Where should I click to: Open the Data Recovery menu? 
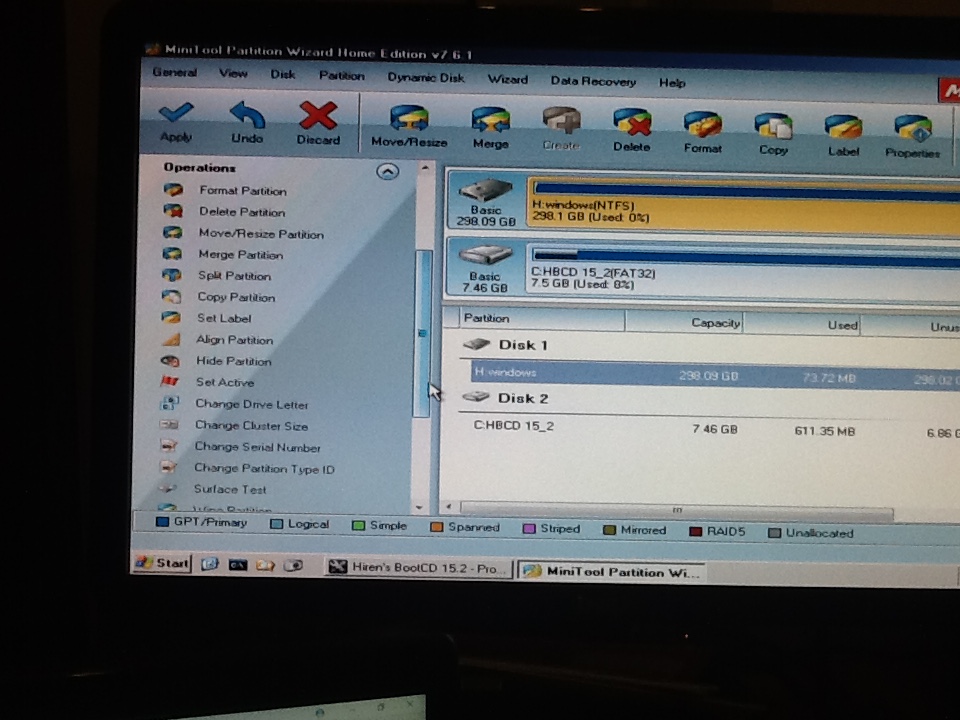click(x=593, y=81)
